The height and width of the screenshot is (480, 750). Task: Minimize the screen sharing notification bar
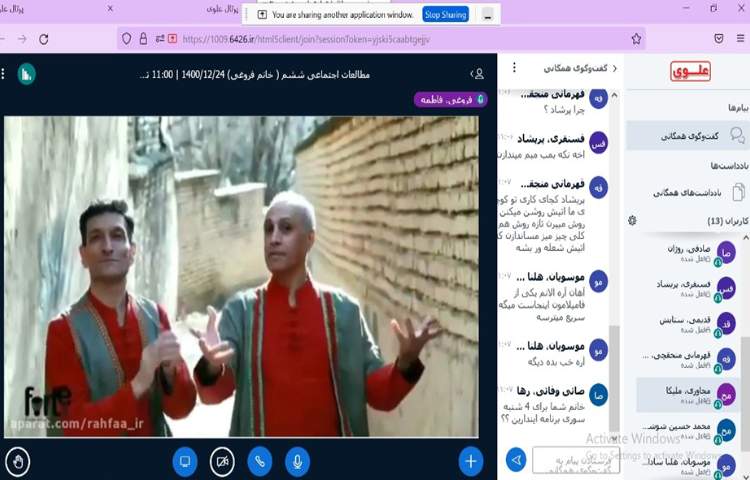[487, 14]
